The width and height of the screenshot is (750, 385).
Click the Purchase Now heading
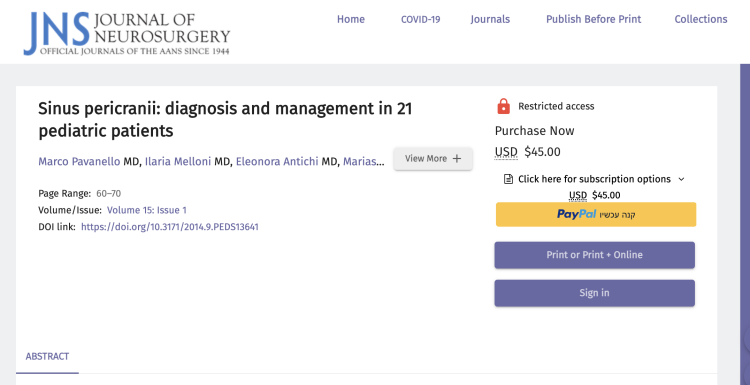(x=535, y=131)
